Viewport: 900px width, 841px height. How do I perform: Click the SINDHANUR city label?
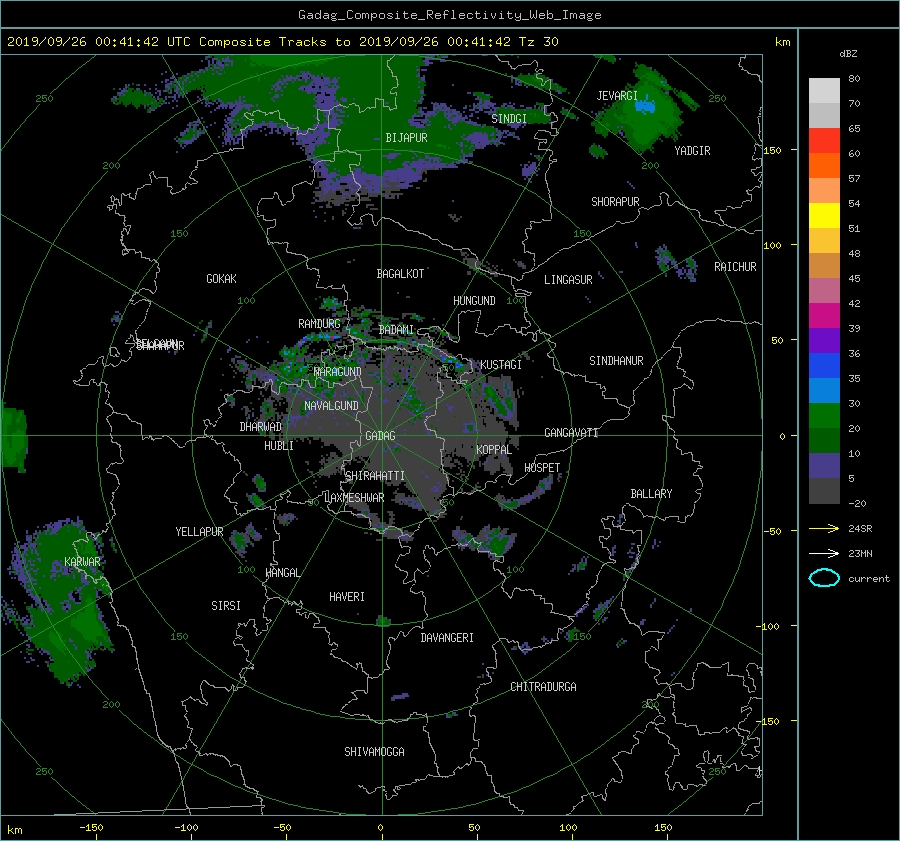click(x=616, y=361)
